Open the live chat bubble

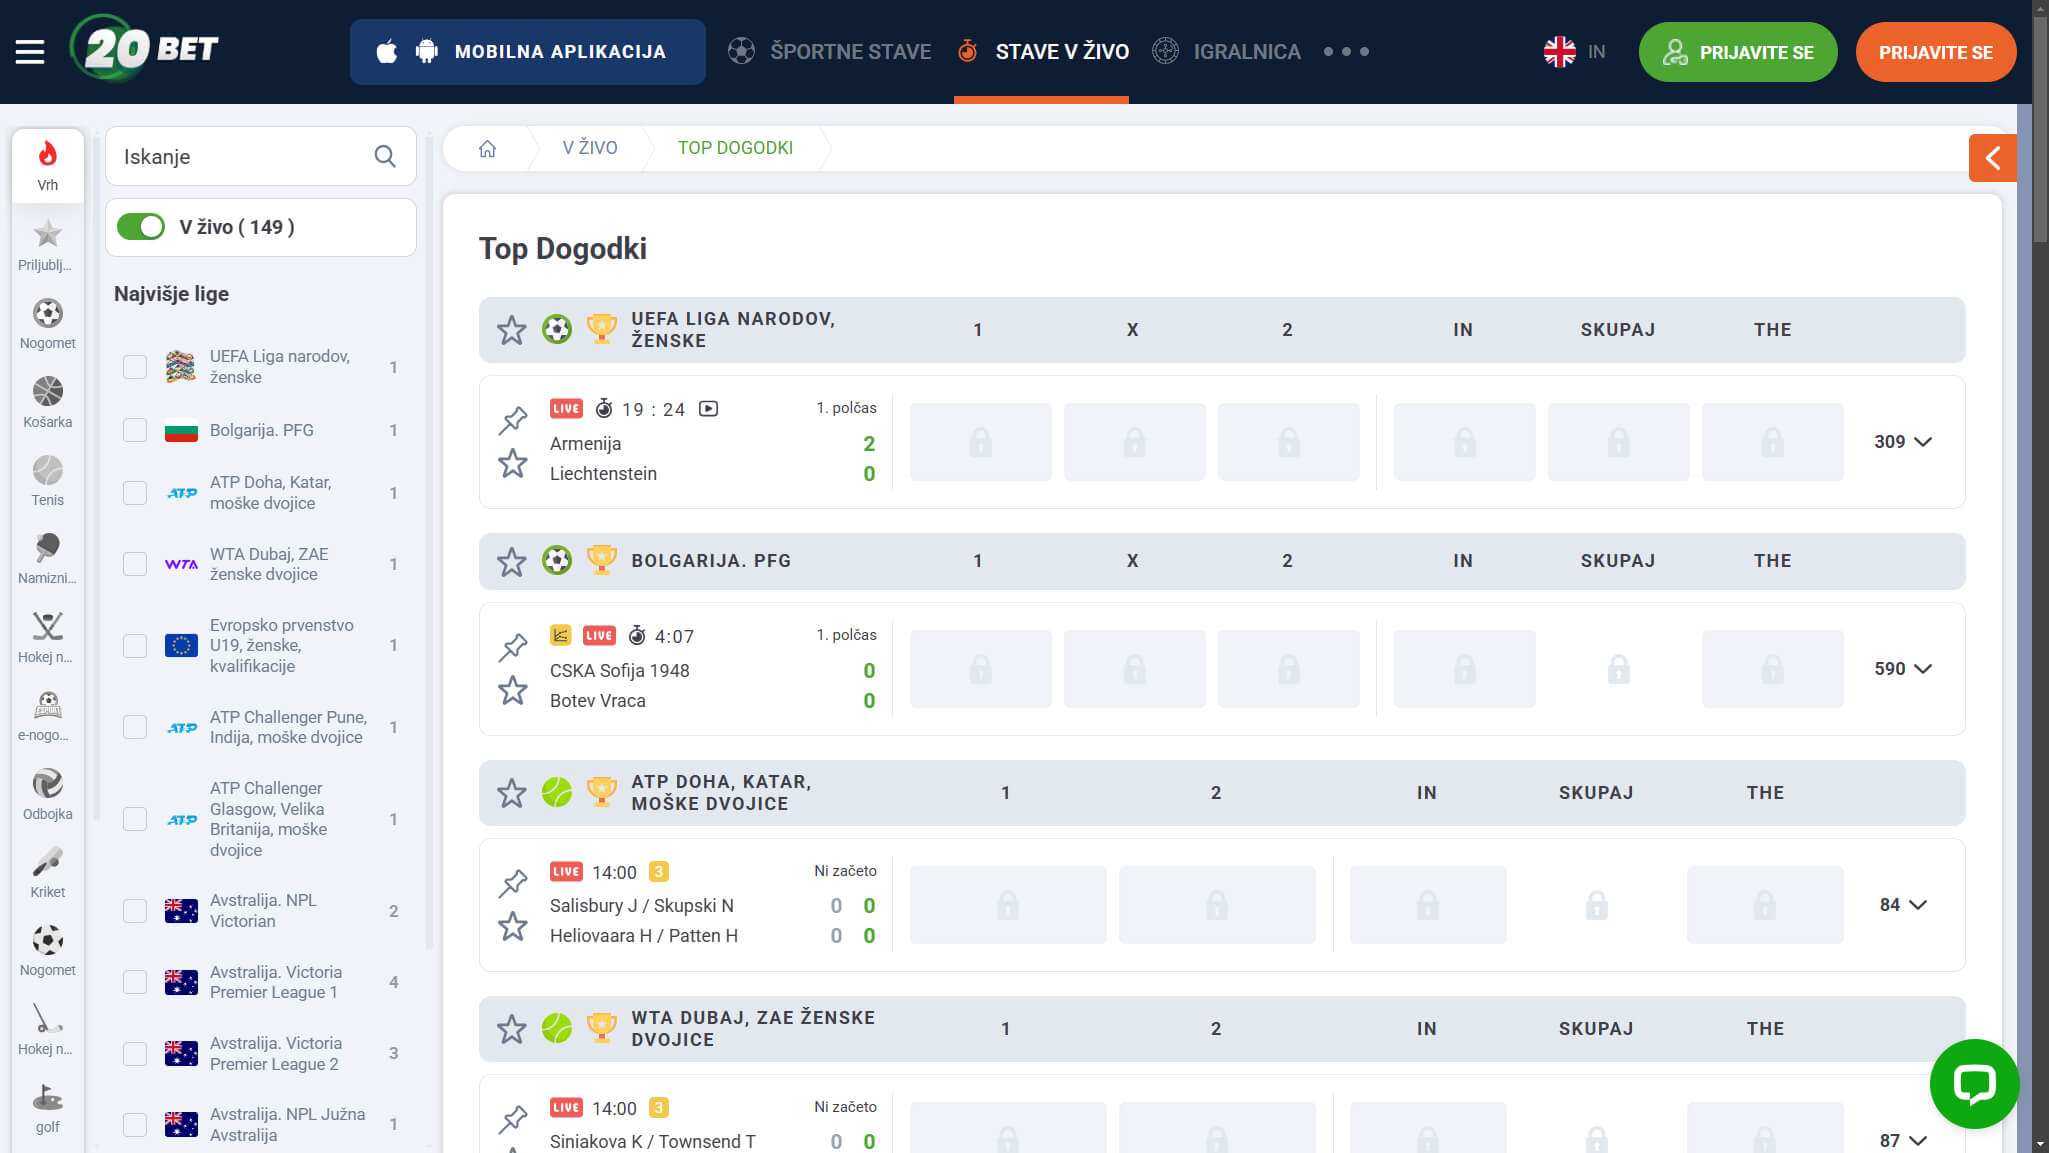point(1974,1084)
